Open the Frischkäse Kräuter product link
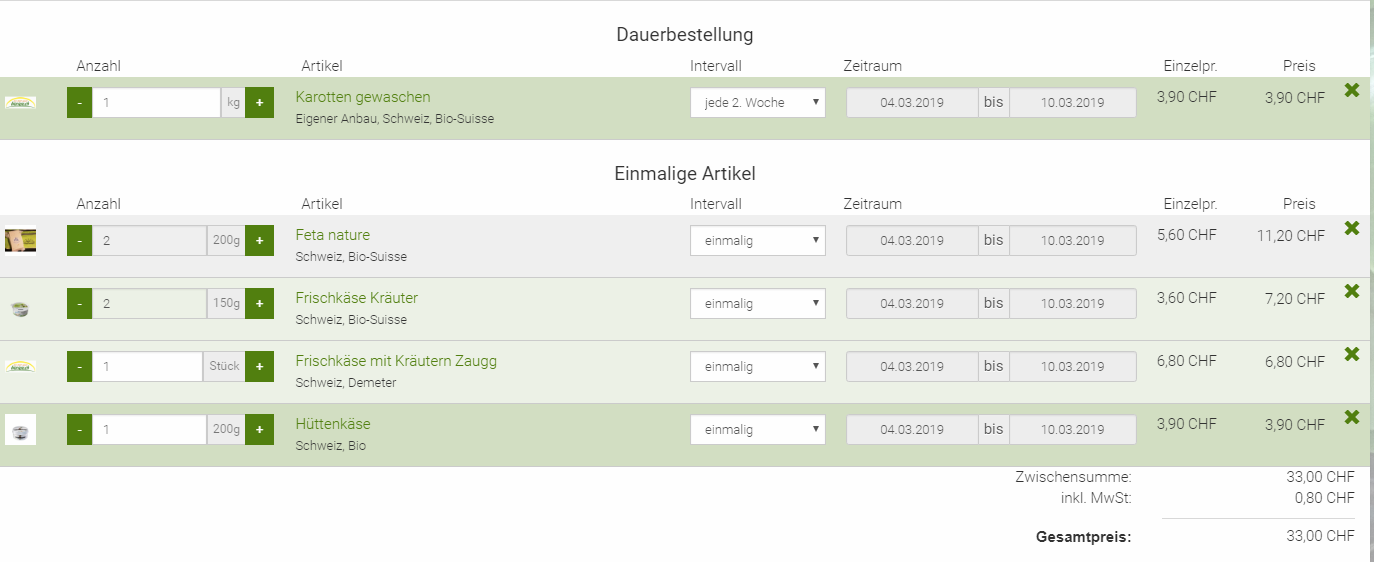The width and height of the screenshot is (1374, 562). click(x=357, y=298)
